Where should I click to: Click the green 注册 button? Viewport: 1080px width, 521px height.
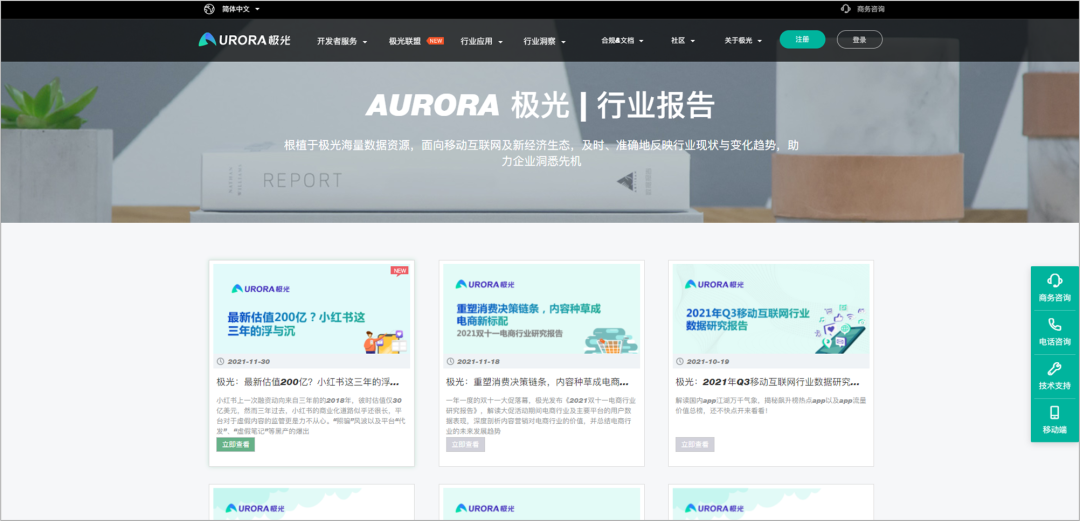(x=802, y=40)
